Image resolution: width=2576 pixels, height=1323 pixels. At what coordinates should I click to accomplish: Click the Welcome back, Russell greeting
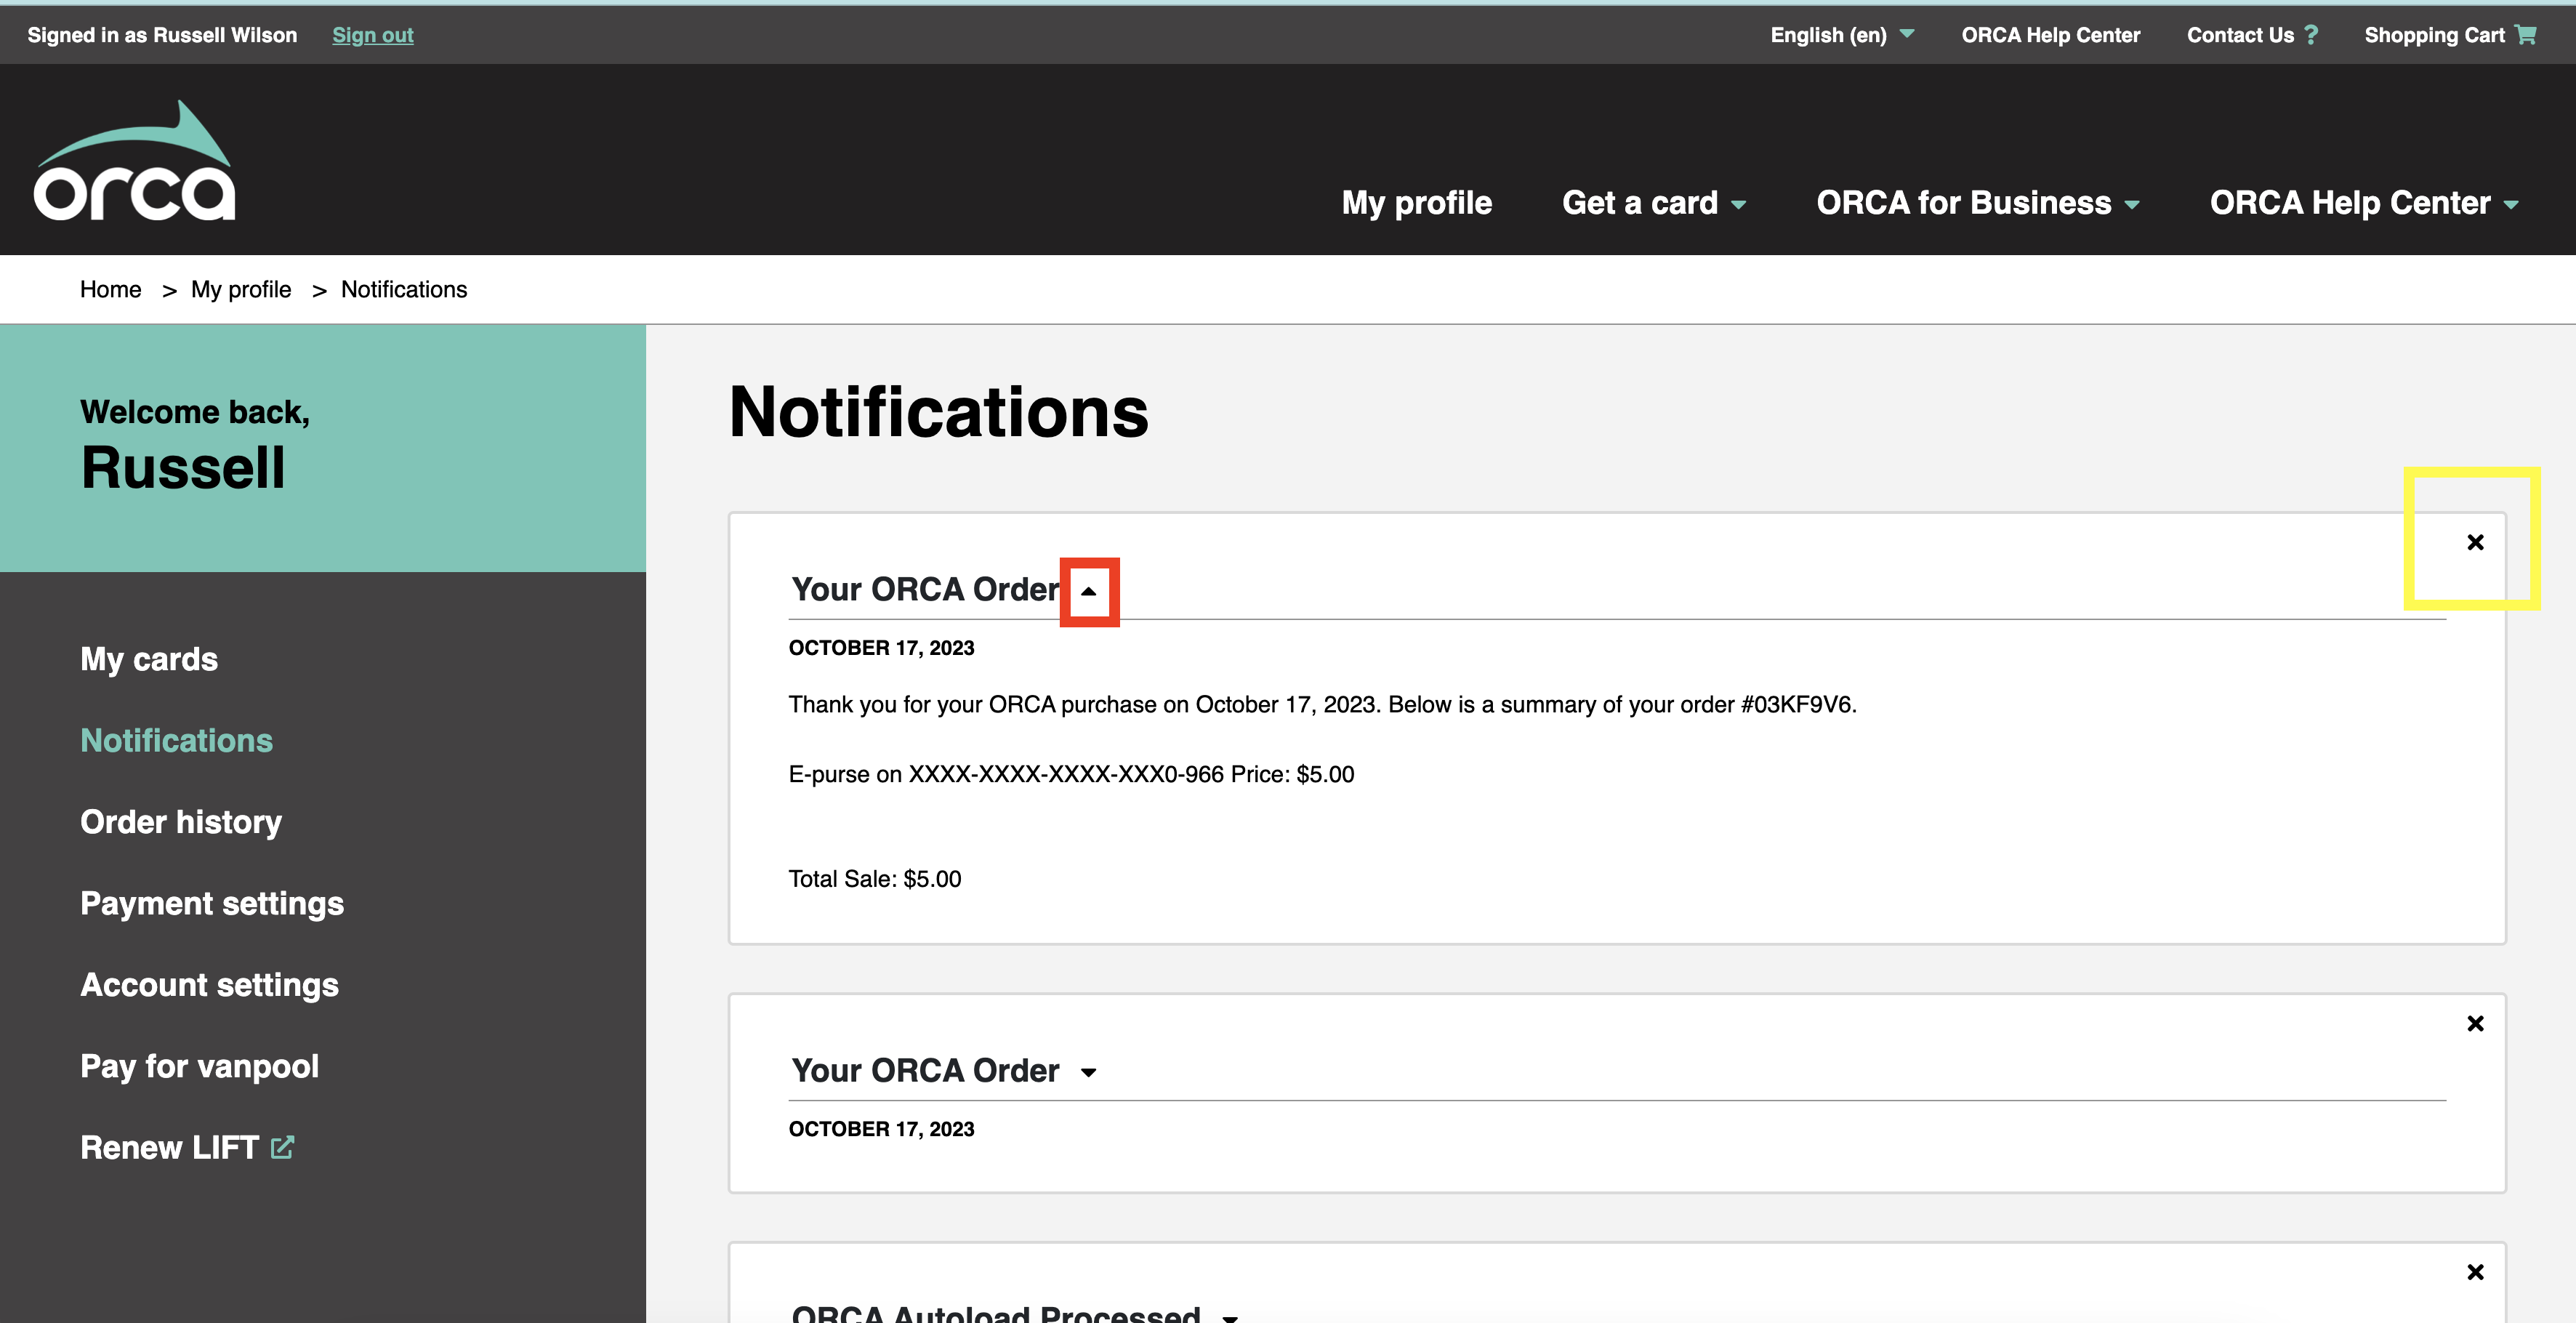pyautogui.click(x=195, y=444)
